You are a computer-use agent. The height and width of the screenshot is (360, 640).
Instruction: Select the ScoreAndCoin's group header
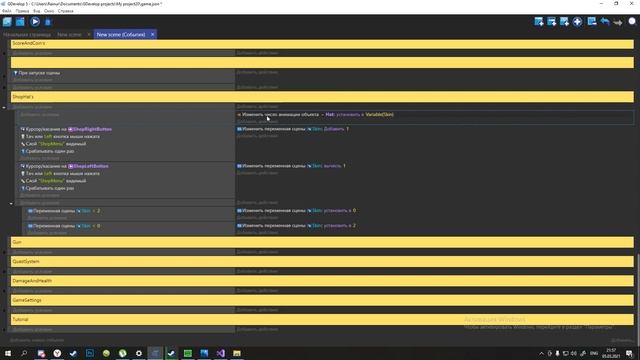coord(322,44)
